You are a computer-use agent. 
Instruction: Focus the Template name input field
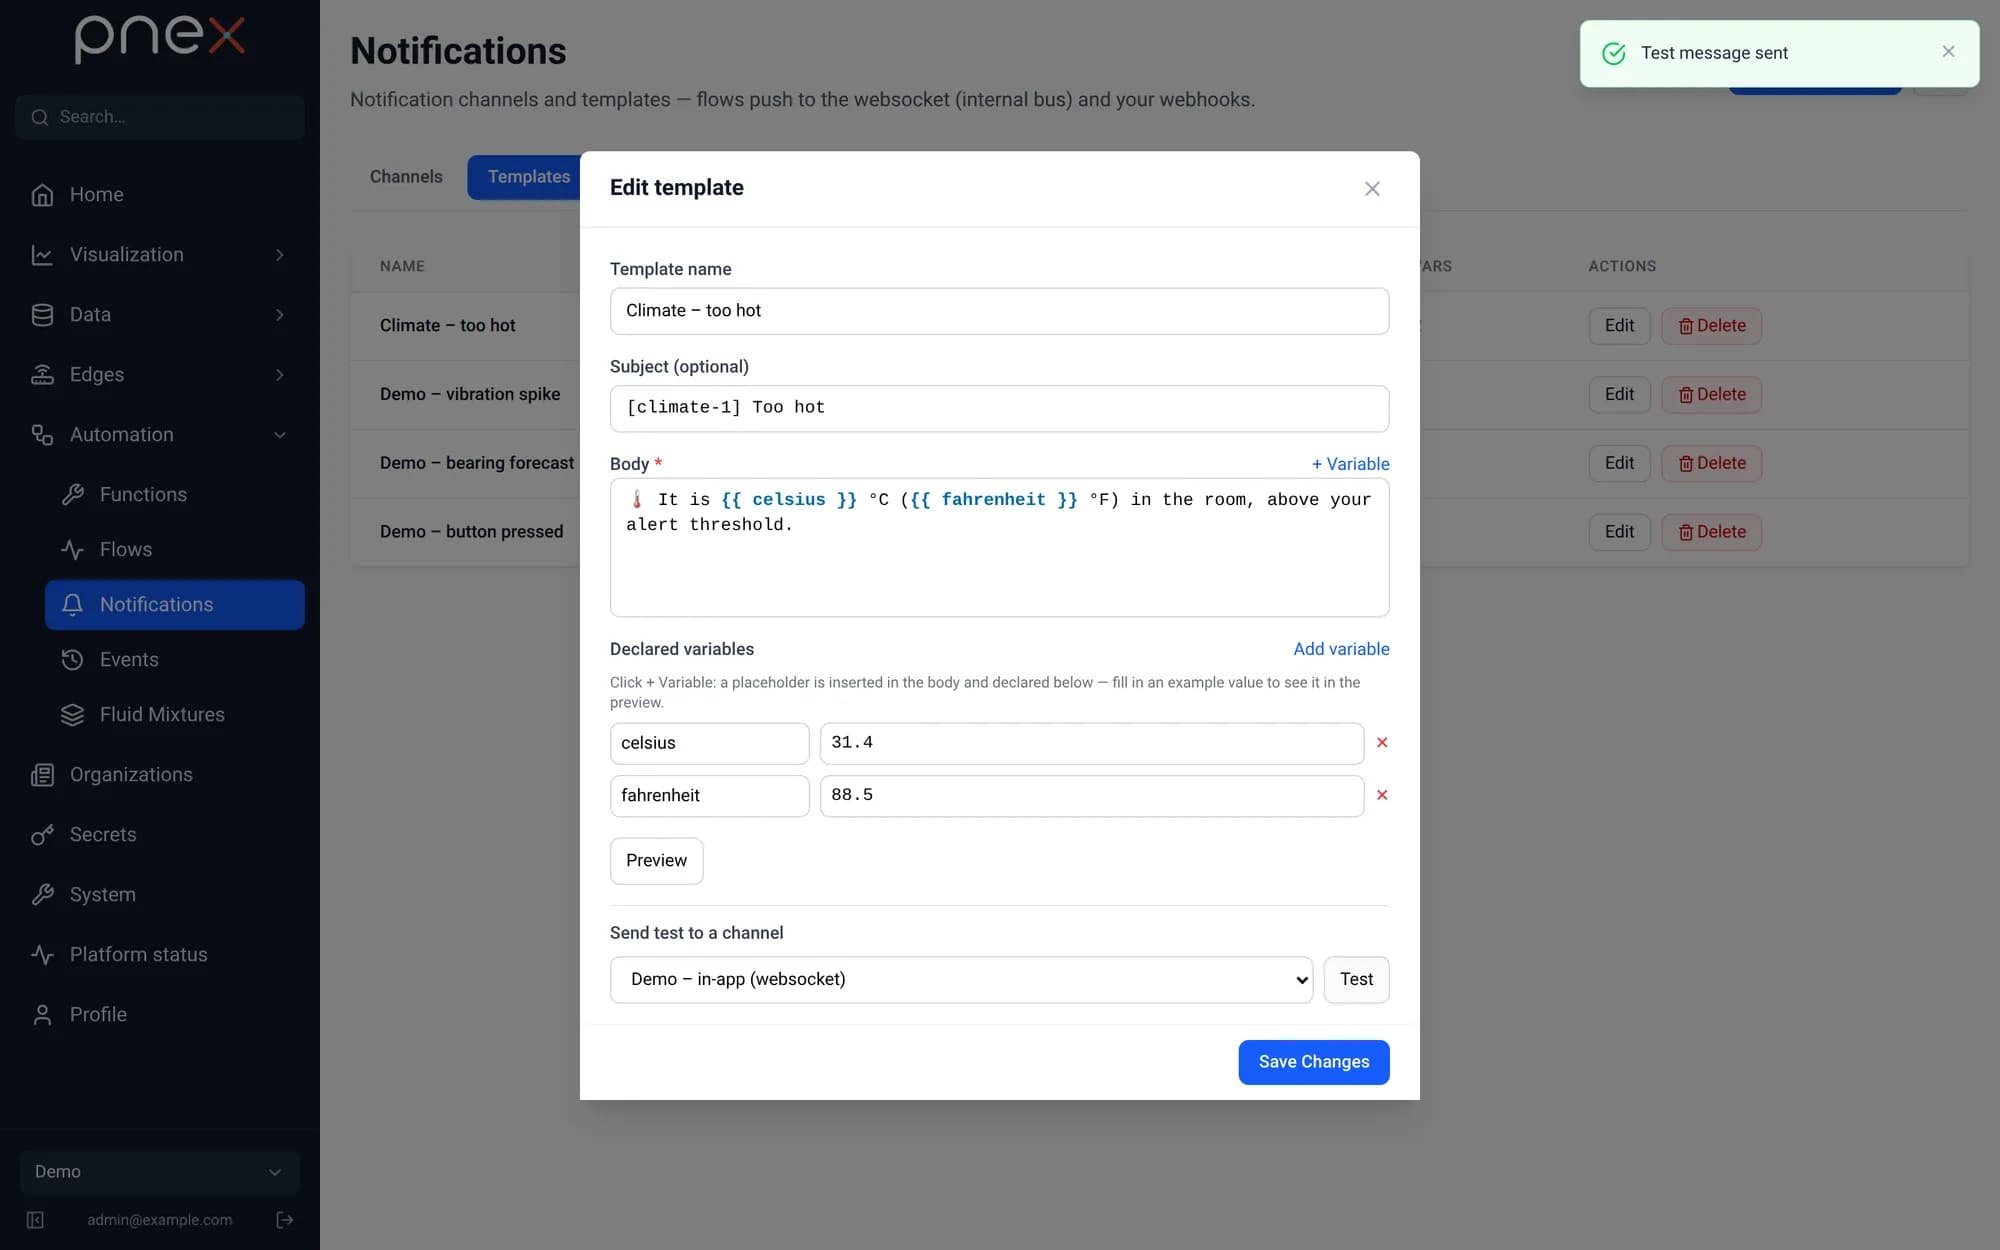[x=999, y=311]
